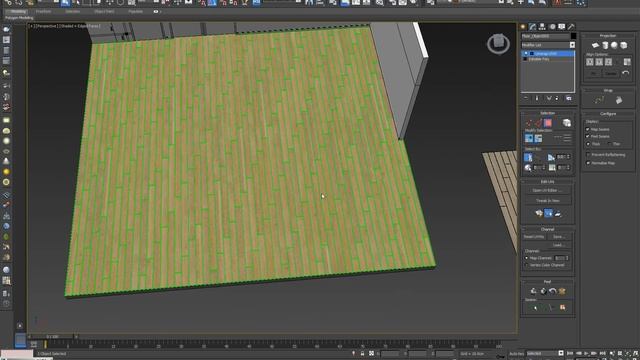
Task: Click Shrink selection icon
Action: (x=538, y=138)
